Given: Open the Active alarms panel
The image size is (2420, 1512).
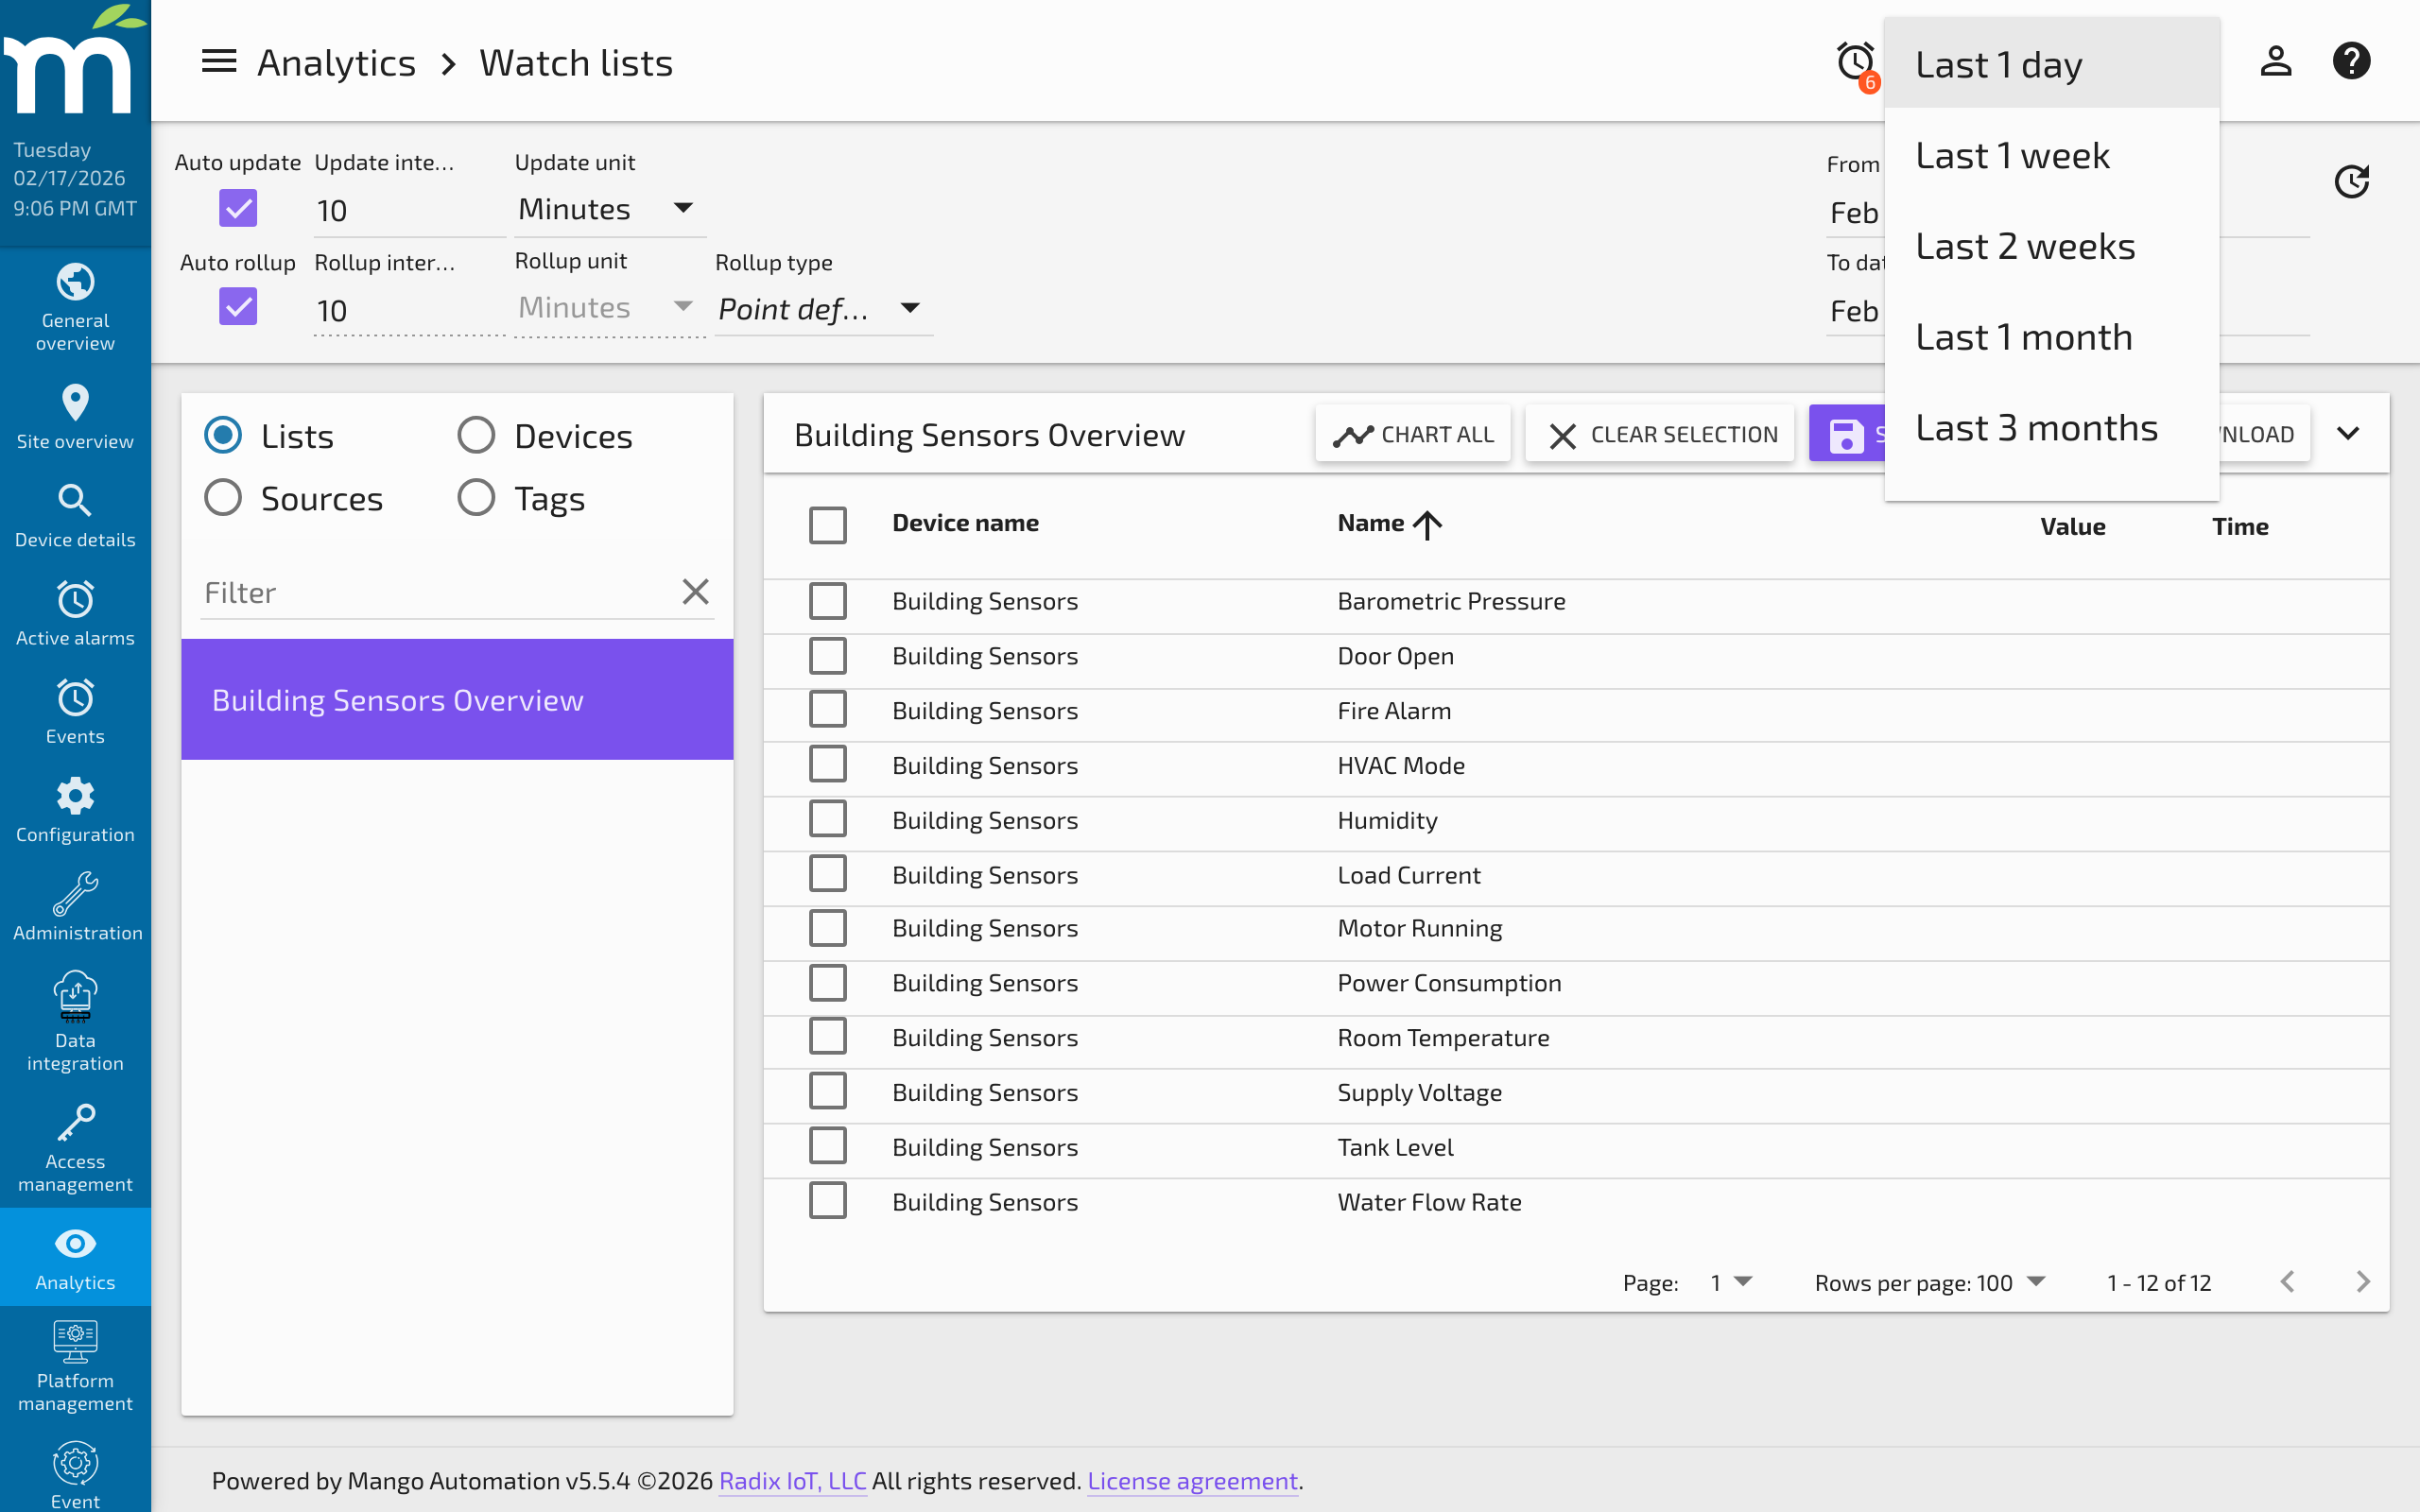Looking at the screenshot, I should (x=75, y=612).
